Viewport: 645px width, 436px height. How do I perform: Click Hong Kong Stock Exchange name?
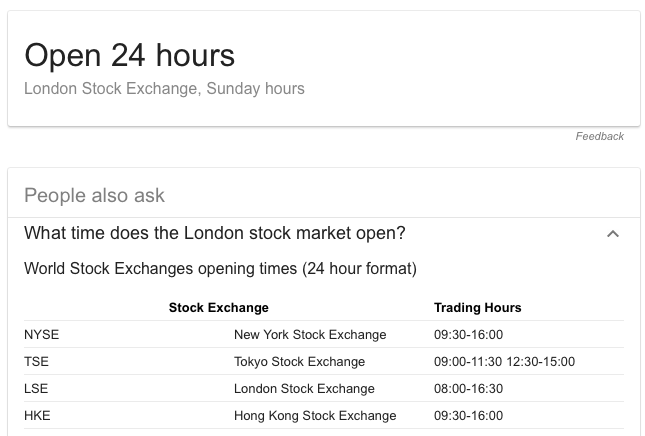click(315, 415)
